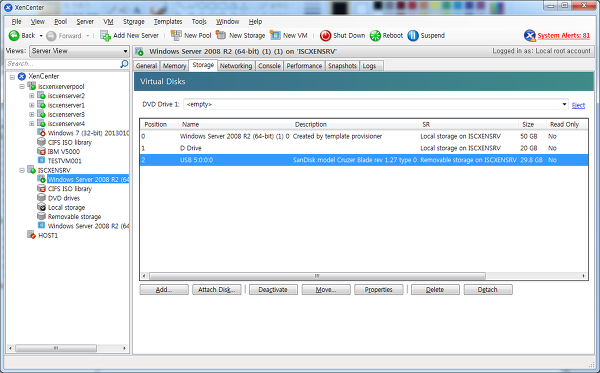This screenshot has height=373, width=600.
Task: Click the New Storage icon
Action: [221, 35]
